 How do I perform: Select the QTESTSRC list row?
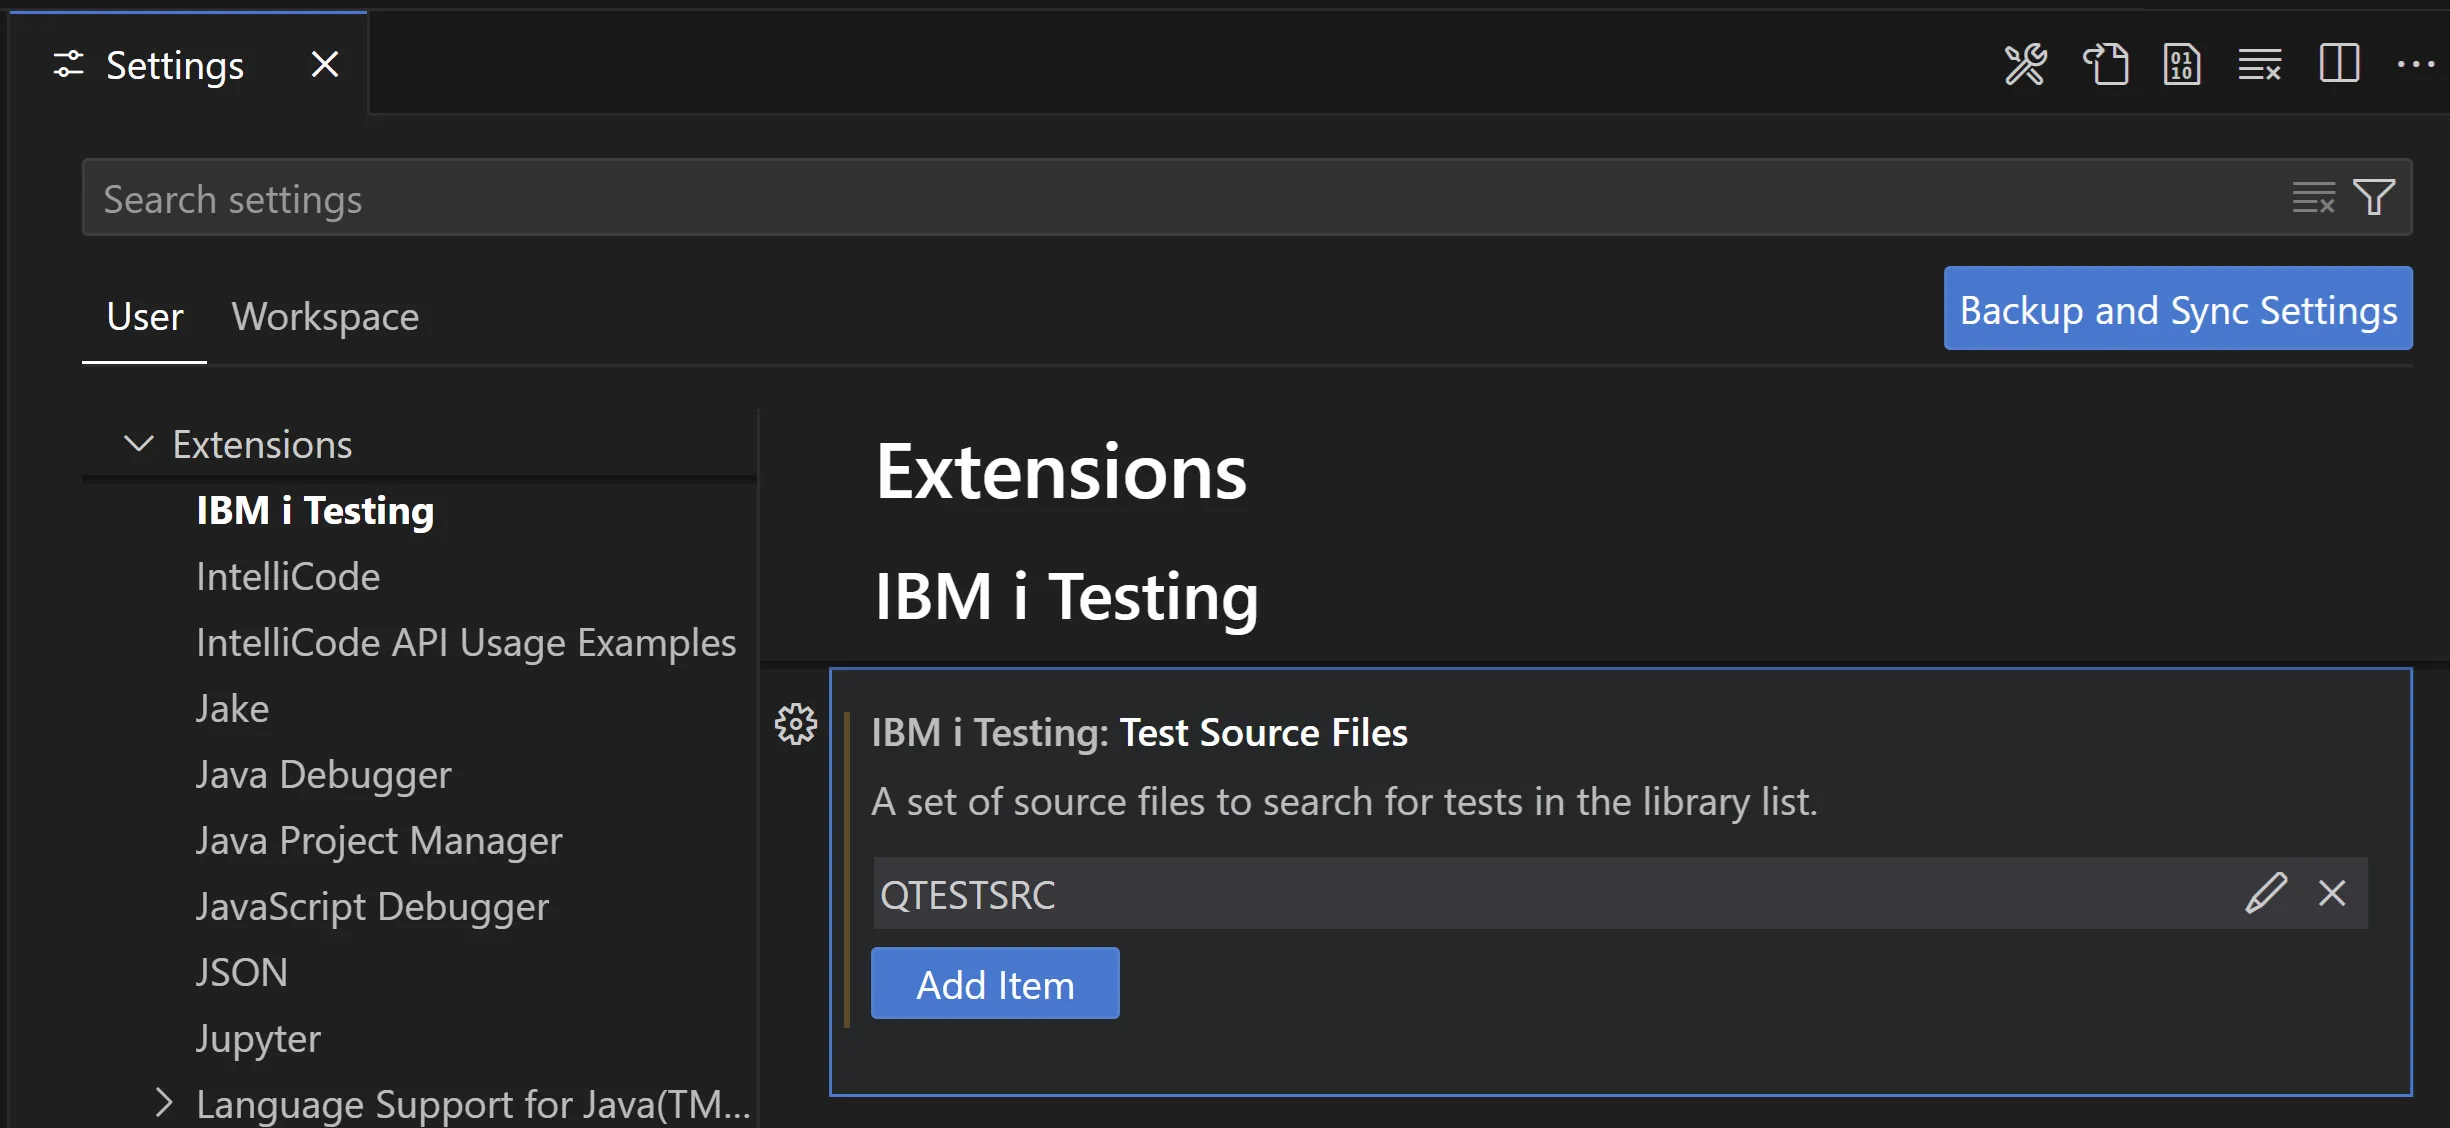pyautogui.click(x=1620, y=893)
